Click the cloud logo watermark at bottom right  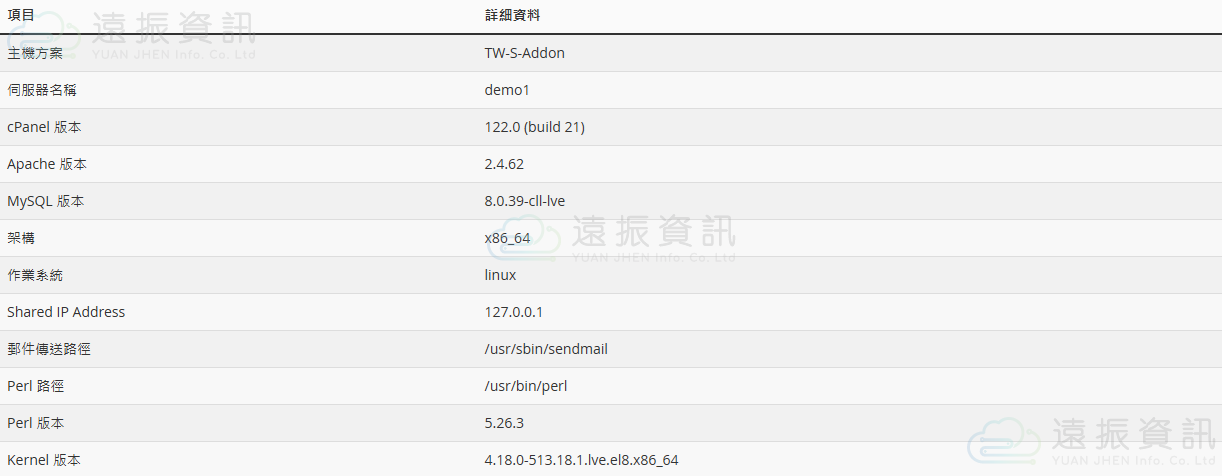(1004, 441)
